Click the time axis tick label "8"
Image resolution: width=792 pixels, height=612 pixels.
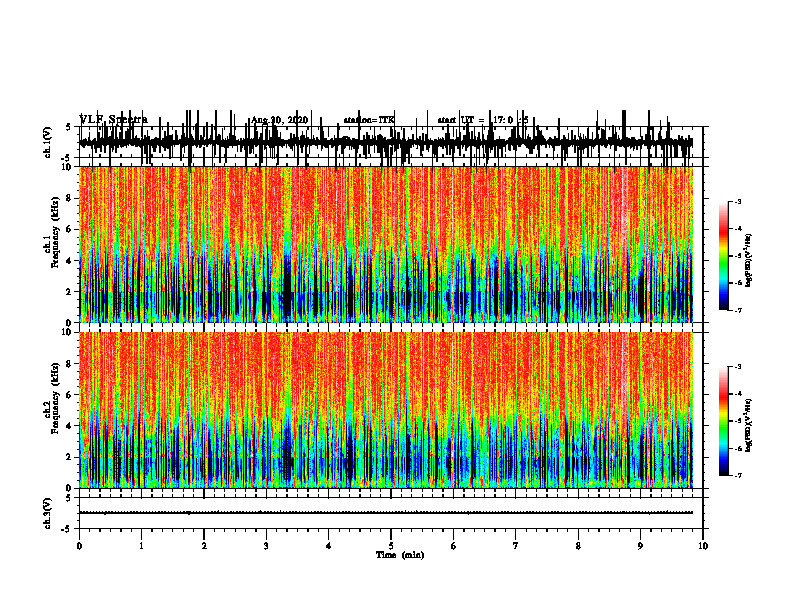[578, 546]
